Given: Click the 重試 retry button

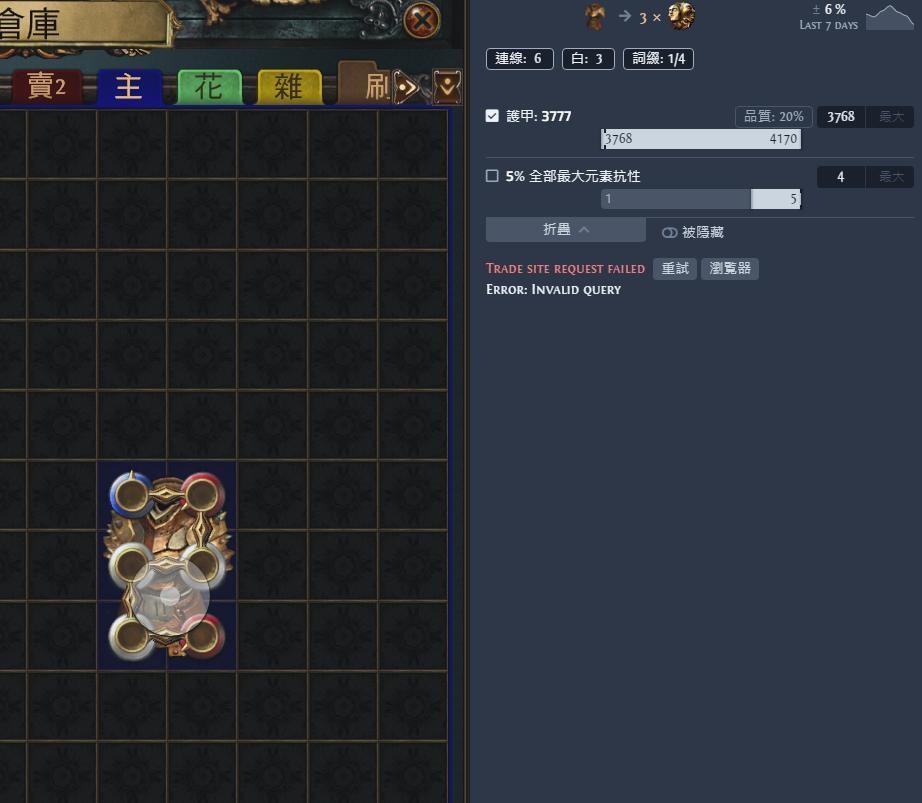Looking at the screenshot, I should 674,269.
